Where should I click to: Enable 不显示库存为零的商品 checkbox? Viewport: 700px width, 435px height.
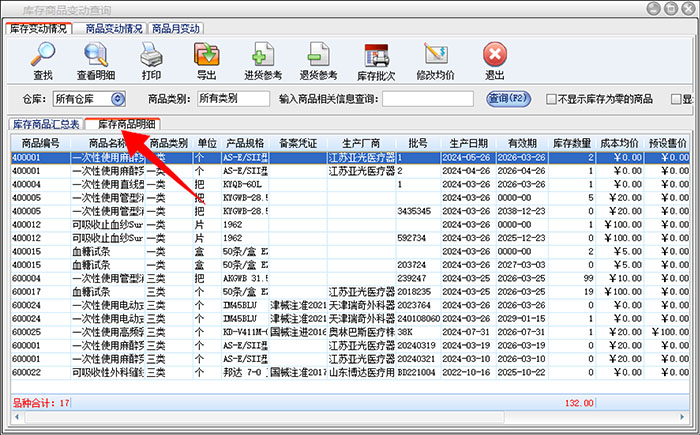[551, 99]
